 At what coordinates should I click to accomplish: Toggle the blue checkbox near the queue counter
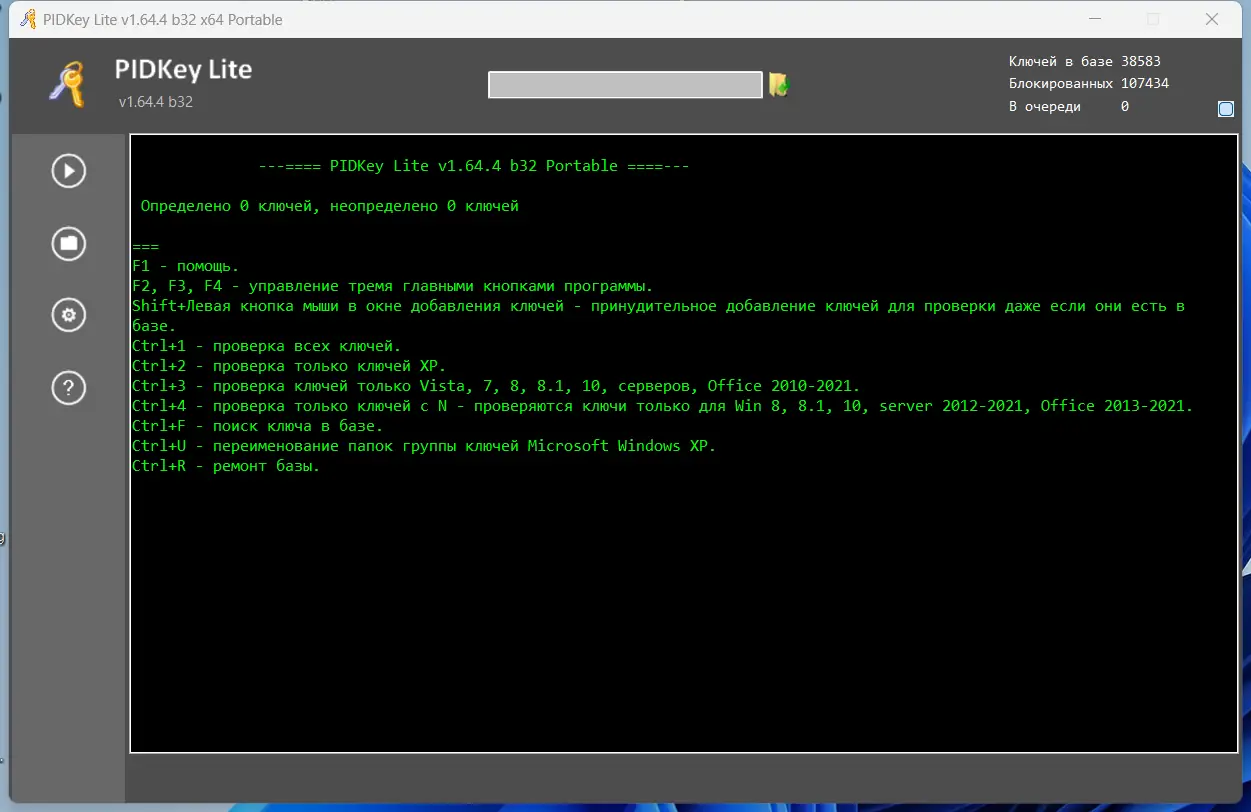pos(1225,108)
